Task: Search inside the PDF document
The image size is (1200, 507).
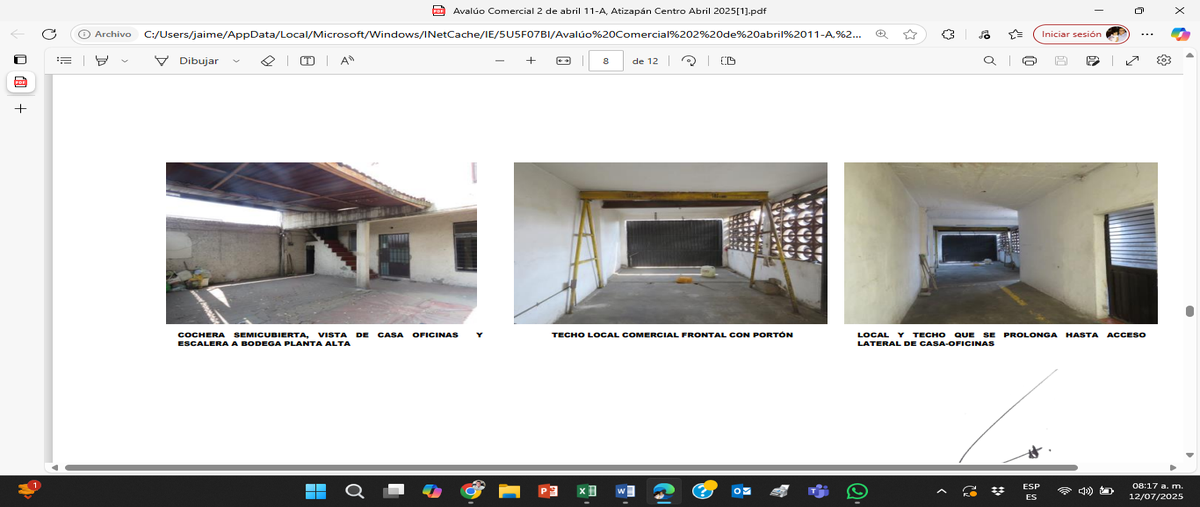Action: click(x=990, y=60)
